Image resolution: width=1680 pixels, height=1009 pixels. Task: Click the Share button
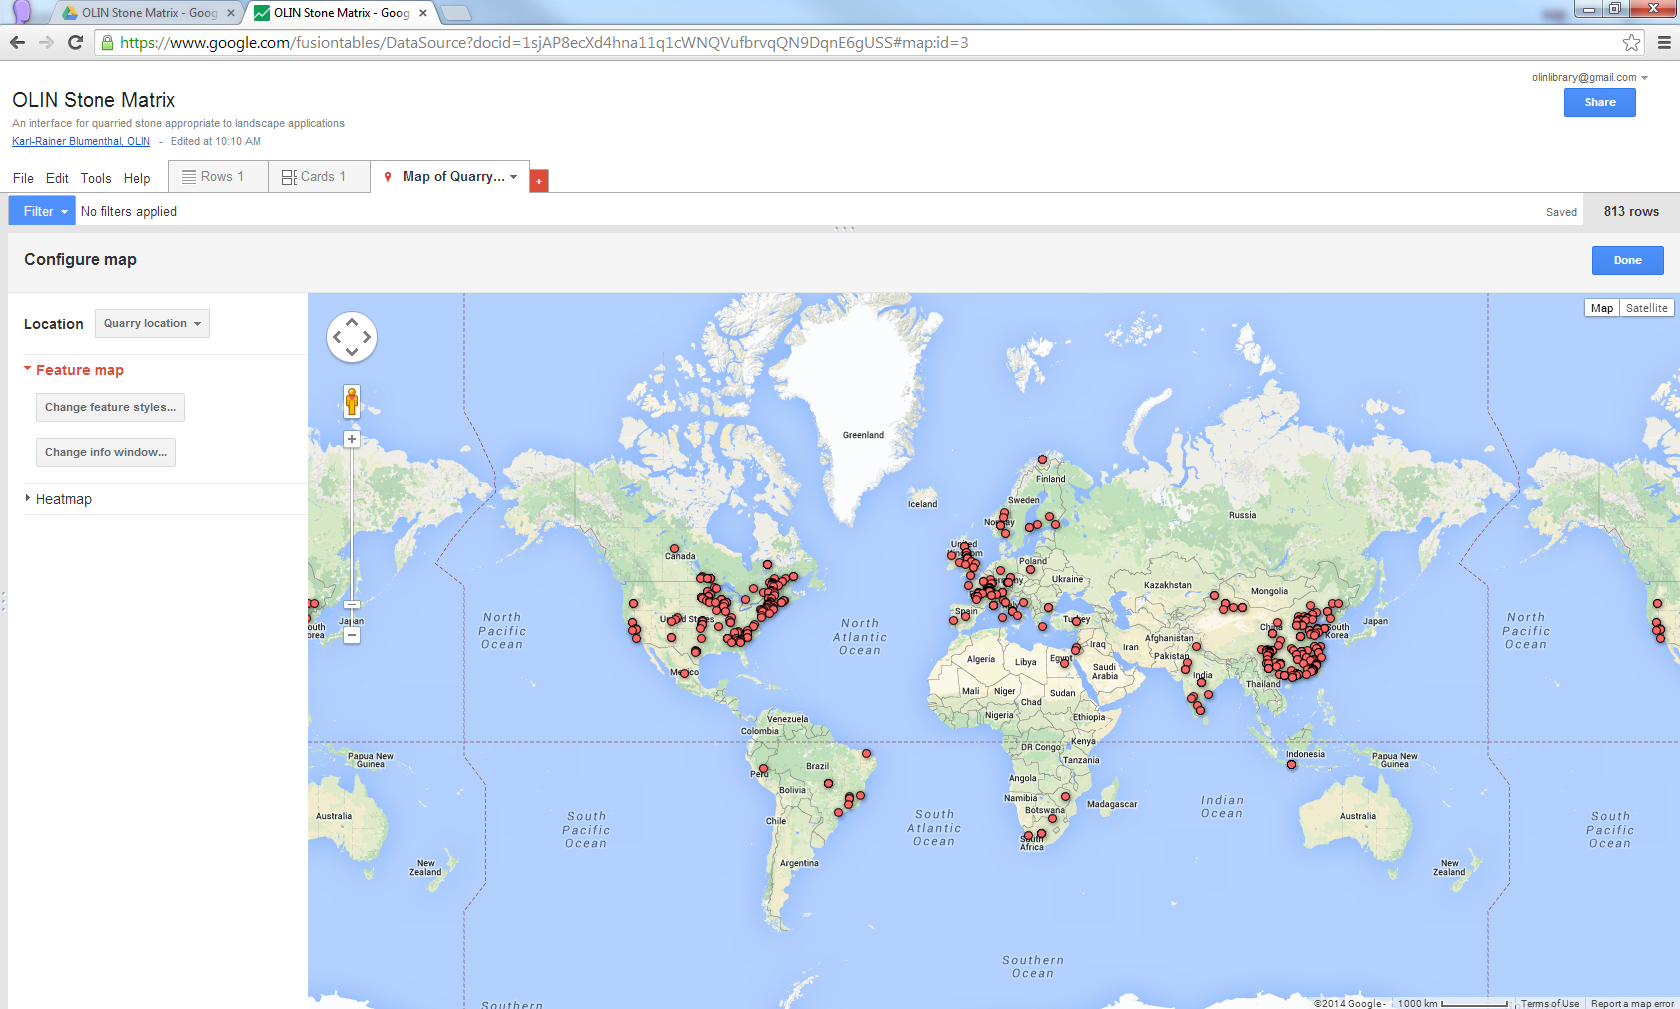(1599, 102)
